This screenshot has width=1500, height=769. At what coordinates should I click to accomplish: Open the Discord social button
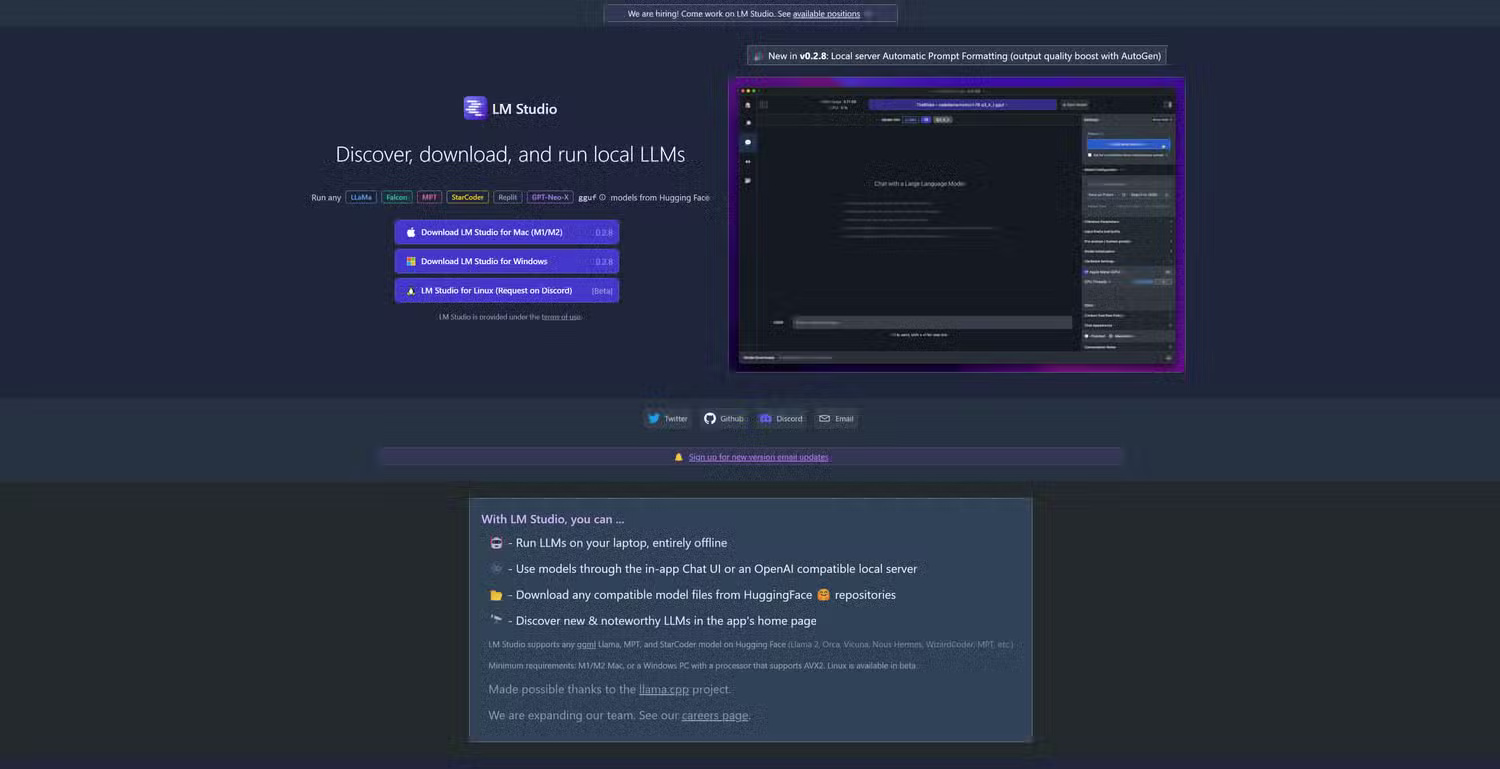pyautogui.click(x=781, y=419)
